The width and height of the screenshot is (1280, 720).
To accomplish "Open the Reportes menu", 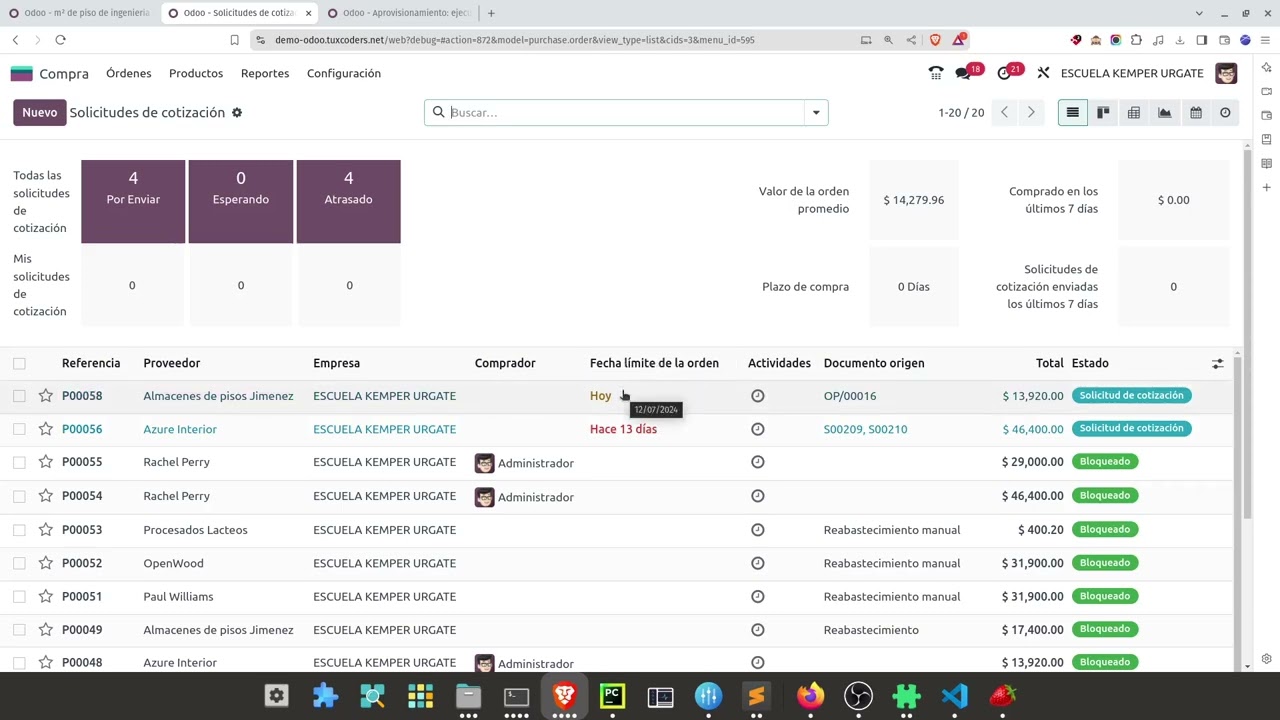I will (x=265, y=73).
